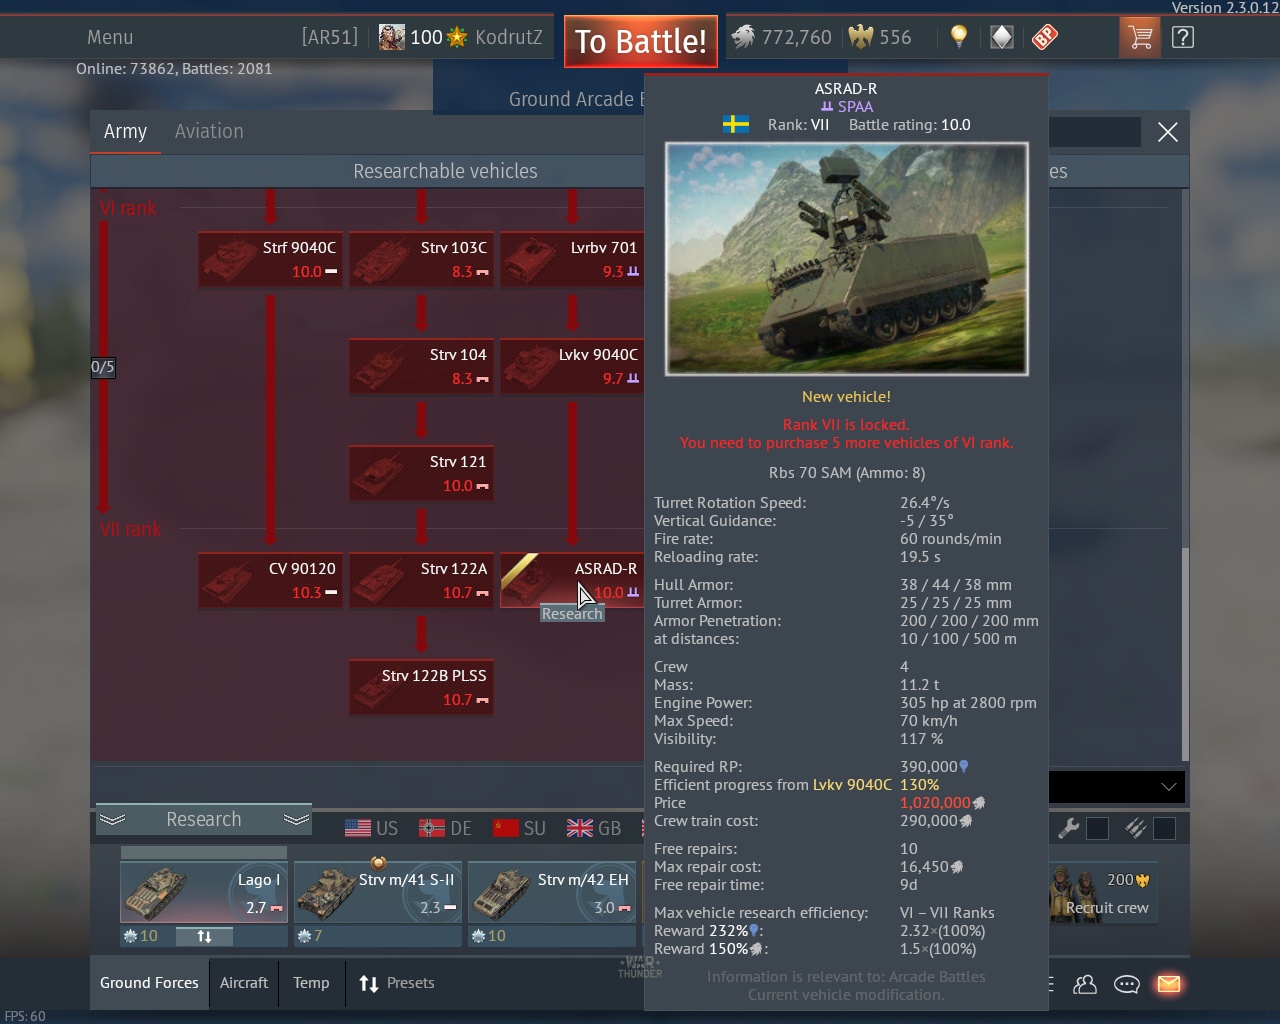Select the Strv 122B PLSS vehicle
The width and height of the screenshot is (1280, 1024).
pos(421,687)
